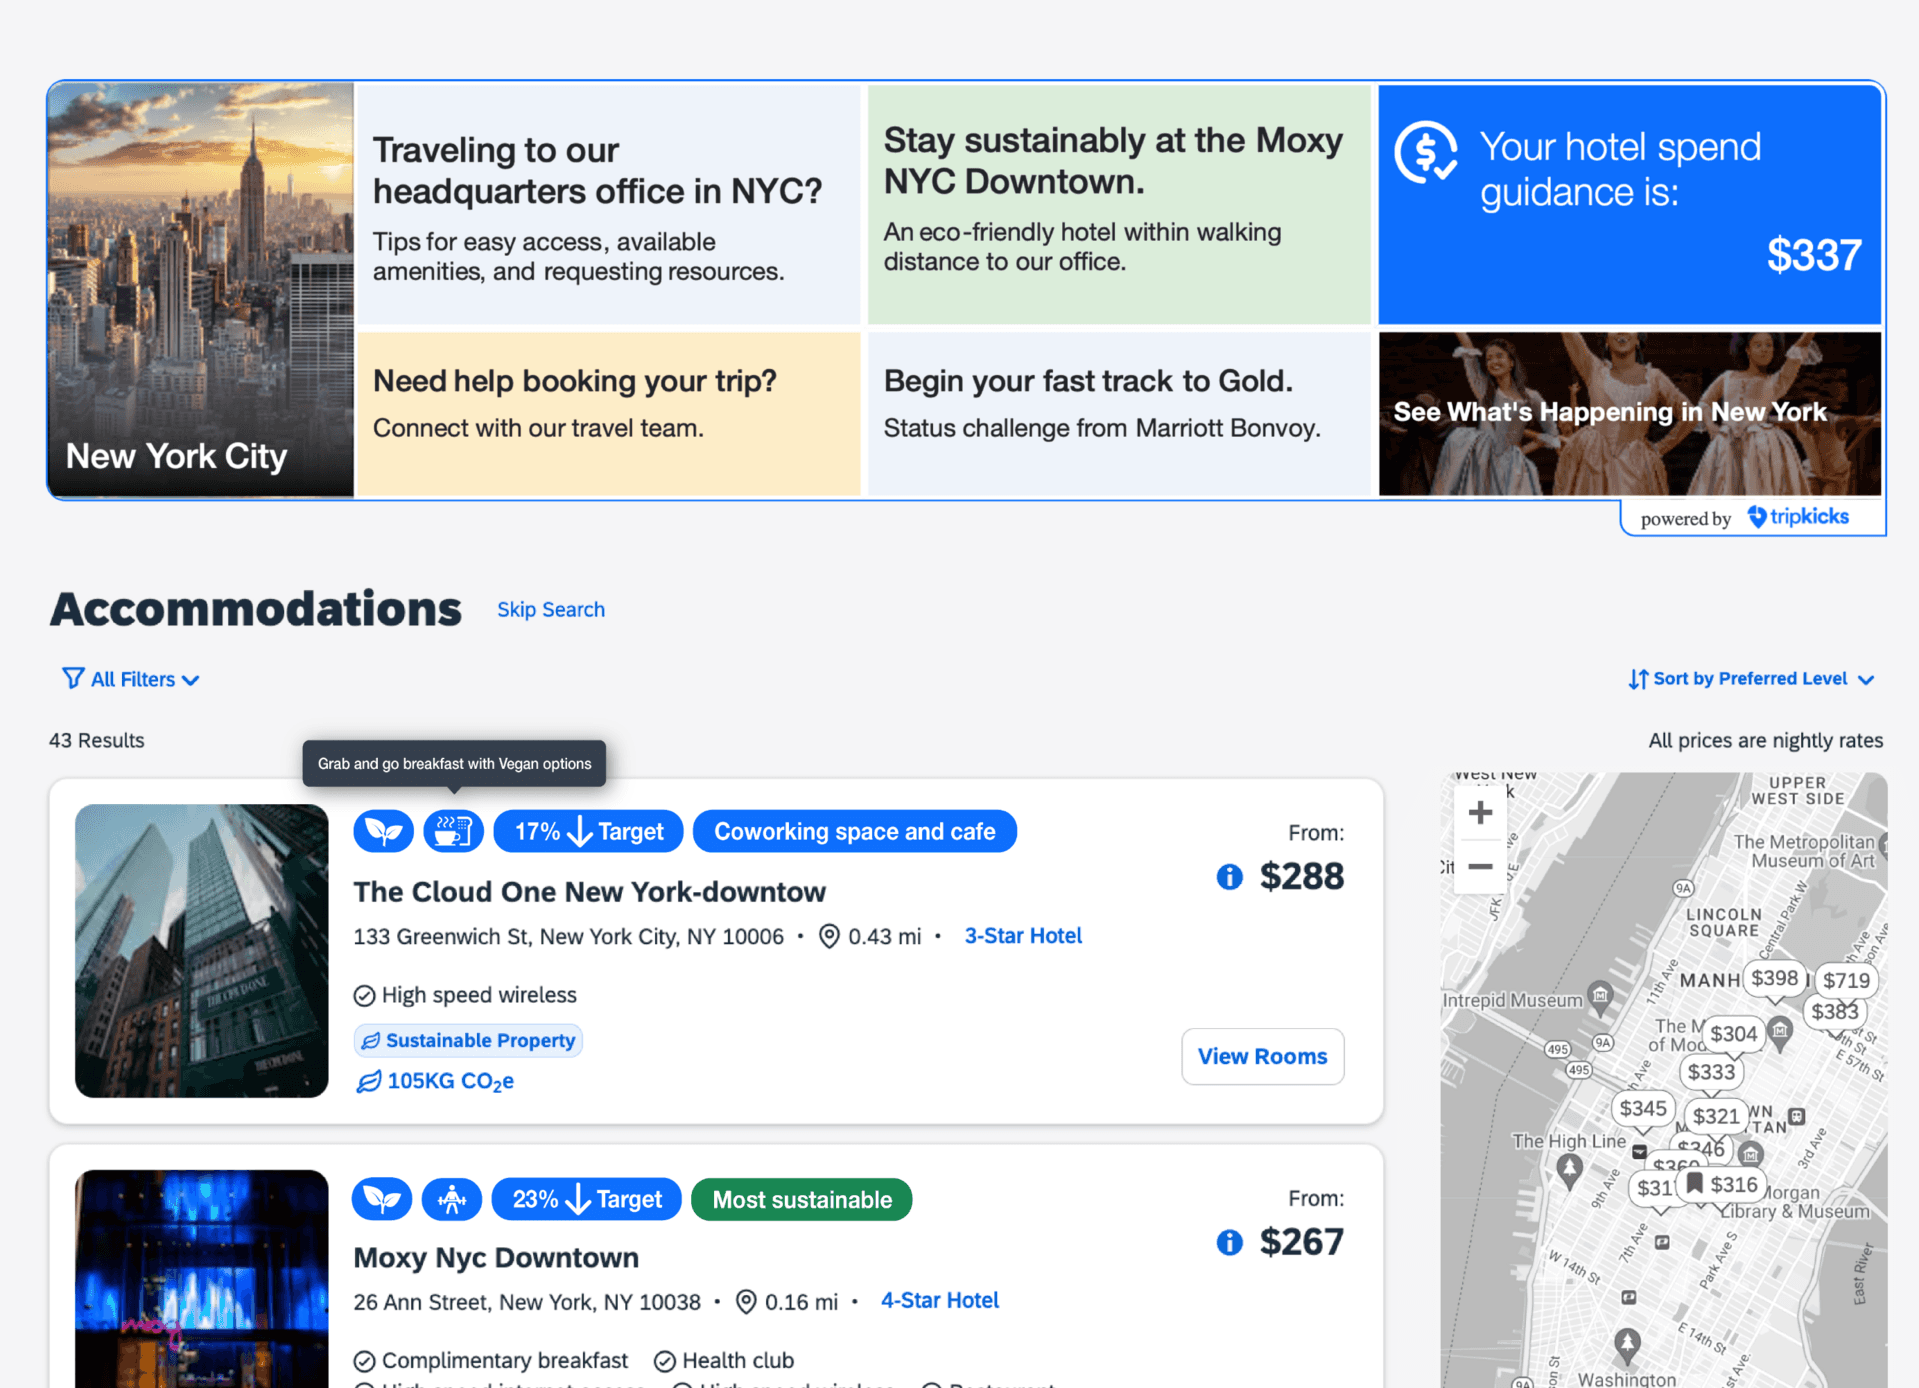Viewport: 1919px width, 1388px height.
Task: Click the Moxy Nyc Downtown hotel photo
Action: [x=202, y=1278]
